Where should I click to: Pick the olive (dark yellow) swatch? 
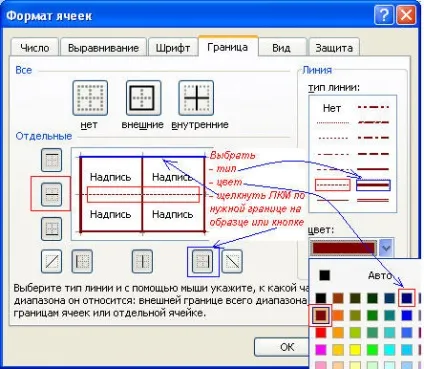[x=355, y=315]
